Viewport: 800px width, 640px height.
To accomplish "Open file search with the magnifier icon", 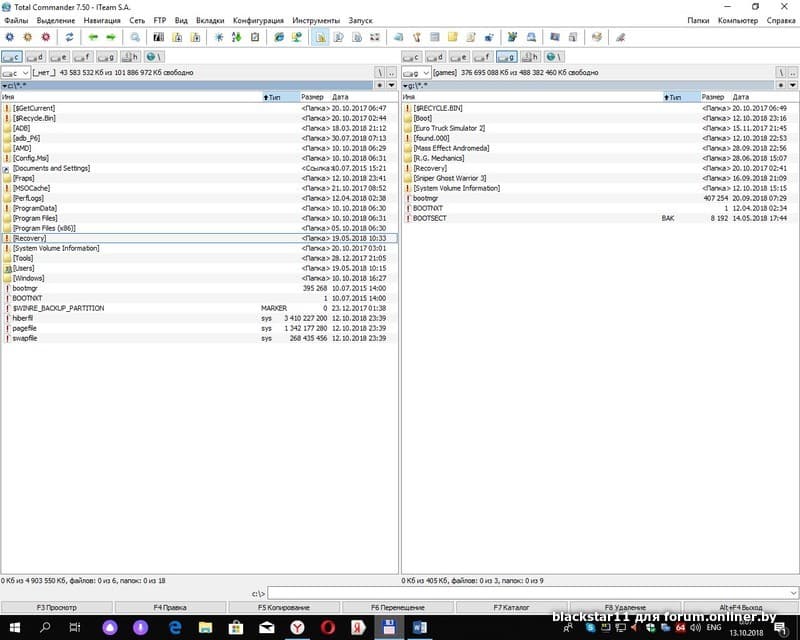I will (x=135, y=37).
